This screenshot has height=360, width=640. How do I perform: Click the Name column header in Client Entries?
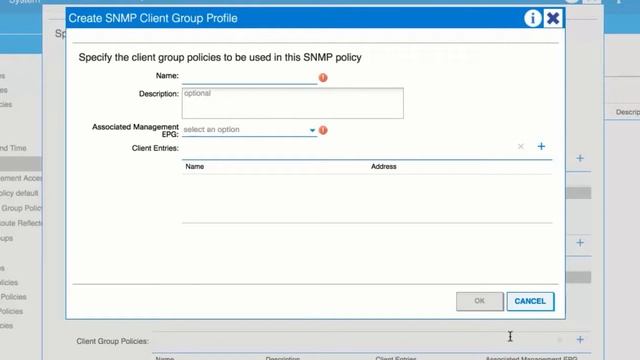(195, 167)
